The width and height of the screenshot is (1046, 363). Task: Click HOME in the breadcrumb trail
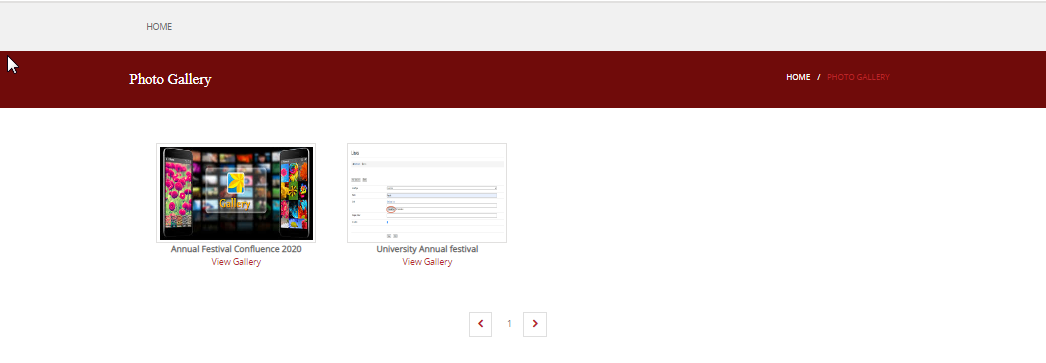coord(798,77)
